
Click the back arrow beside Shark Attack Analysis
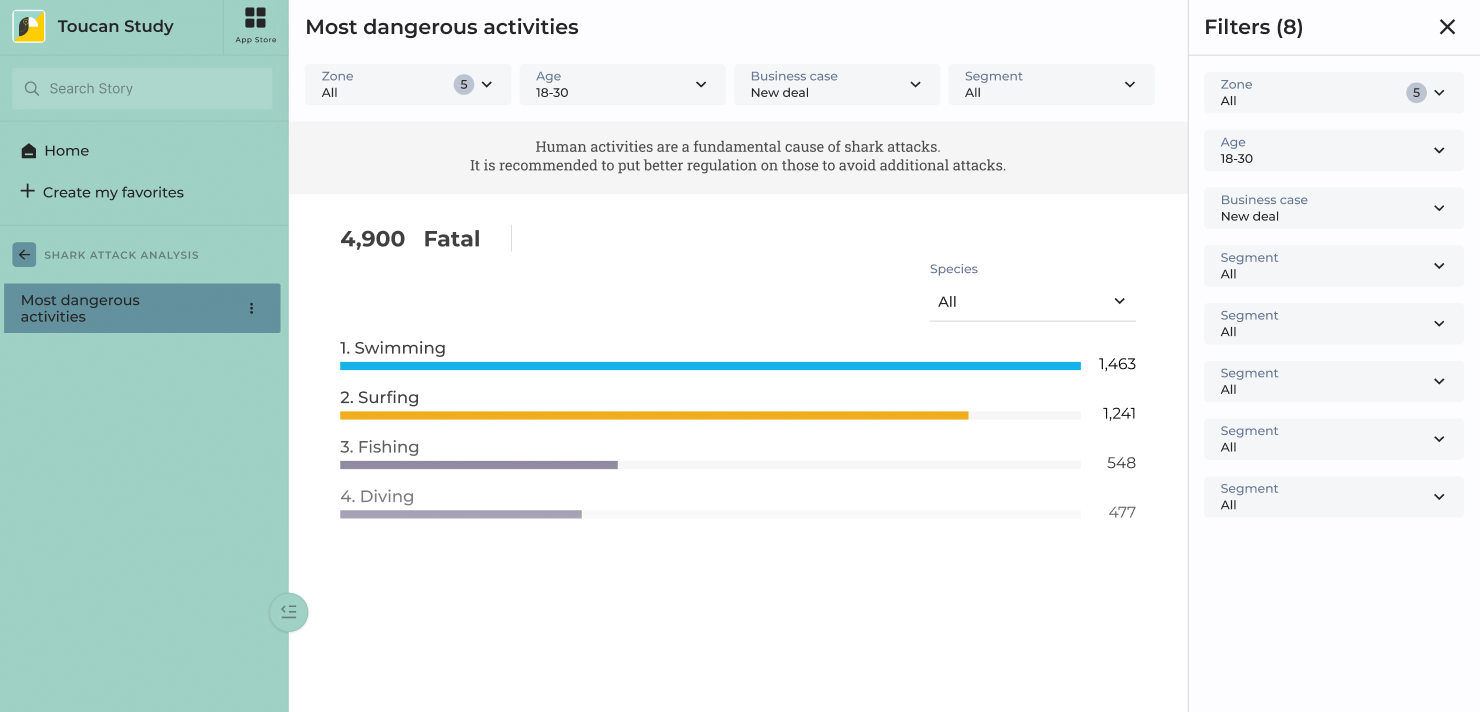pyautogui.click(x=24, y=255)
